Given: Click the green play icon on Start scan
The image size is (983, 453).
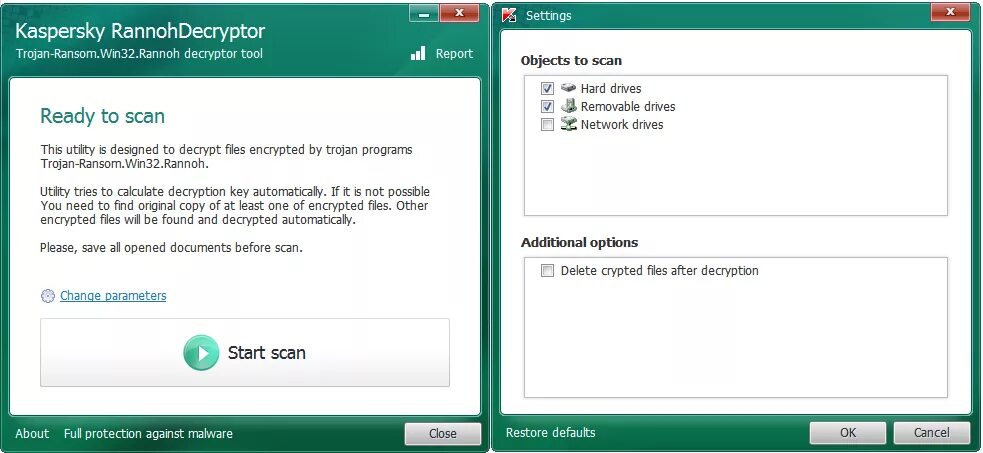Looking at the screenshot, I should pos(201,353).
